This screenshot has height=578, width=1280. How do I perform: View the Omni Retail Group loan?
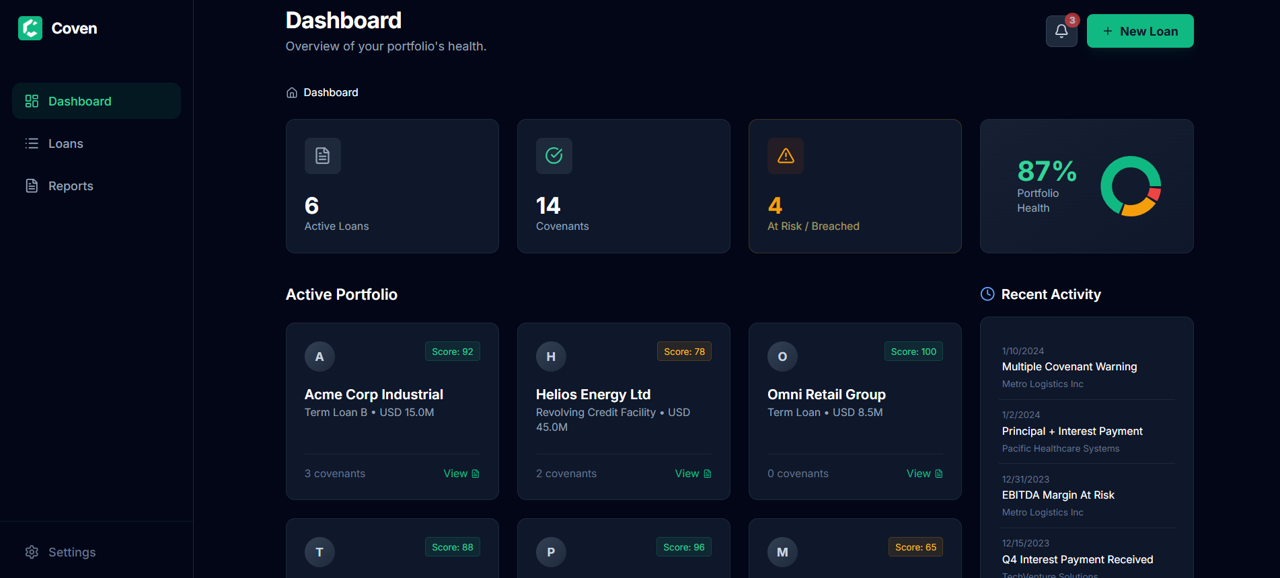(925, 474)
